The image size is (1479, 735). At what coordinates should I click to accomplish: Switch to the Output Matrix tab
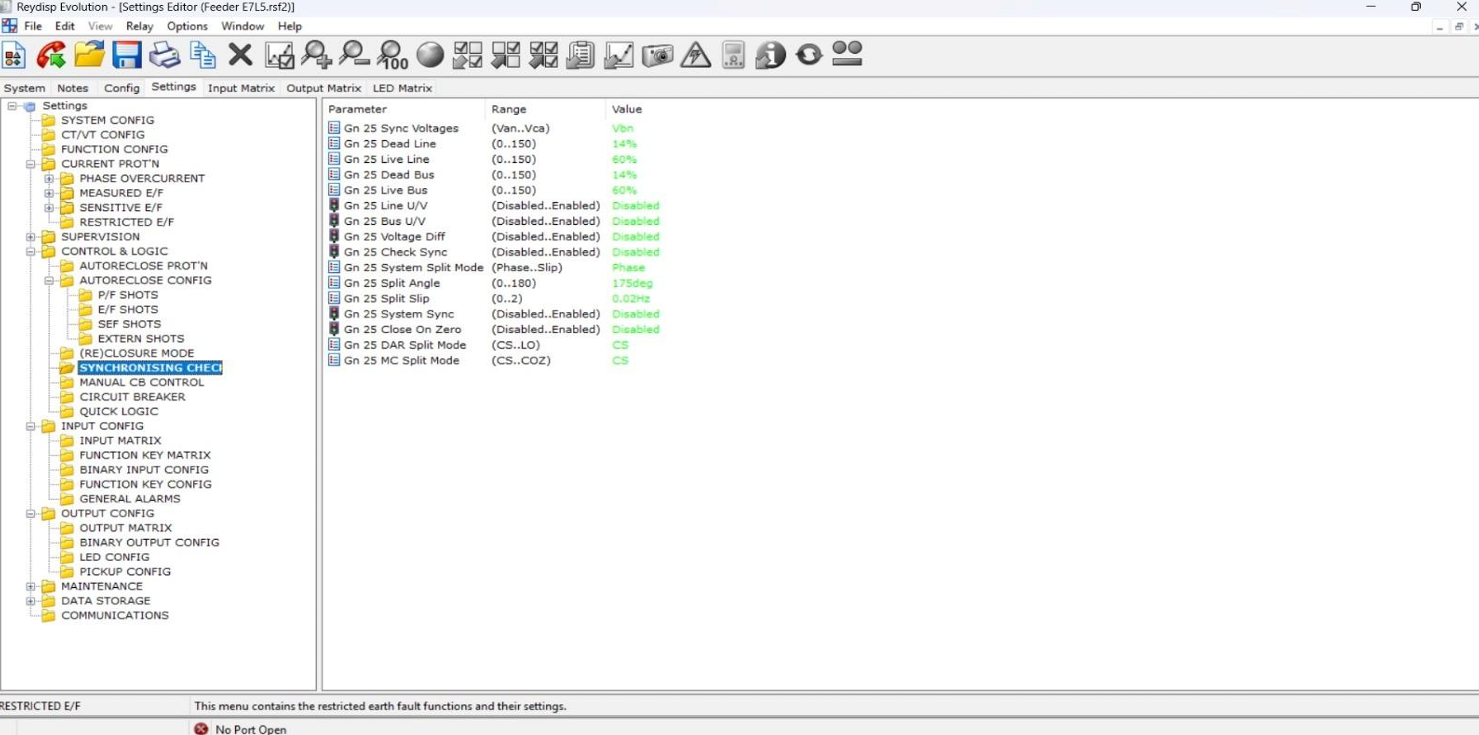coord(323,88)
